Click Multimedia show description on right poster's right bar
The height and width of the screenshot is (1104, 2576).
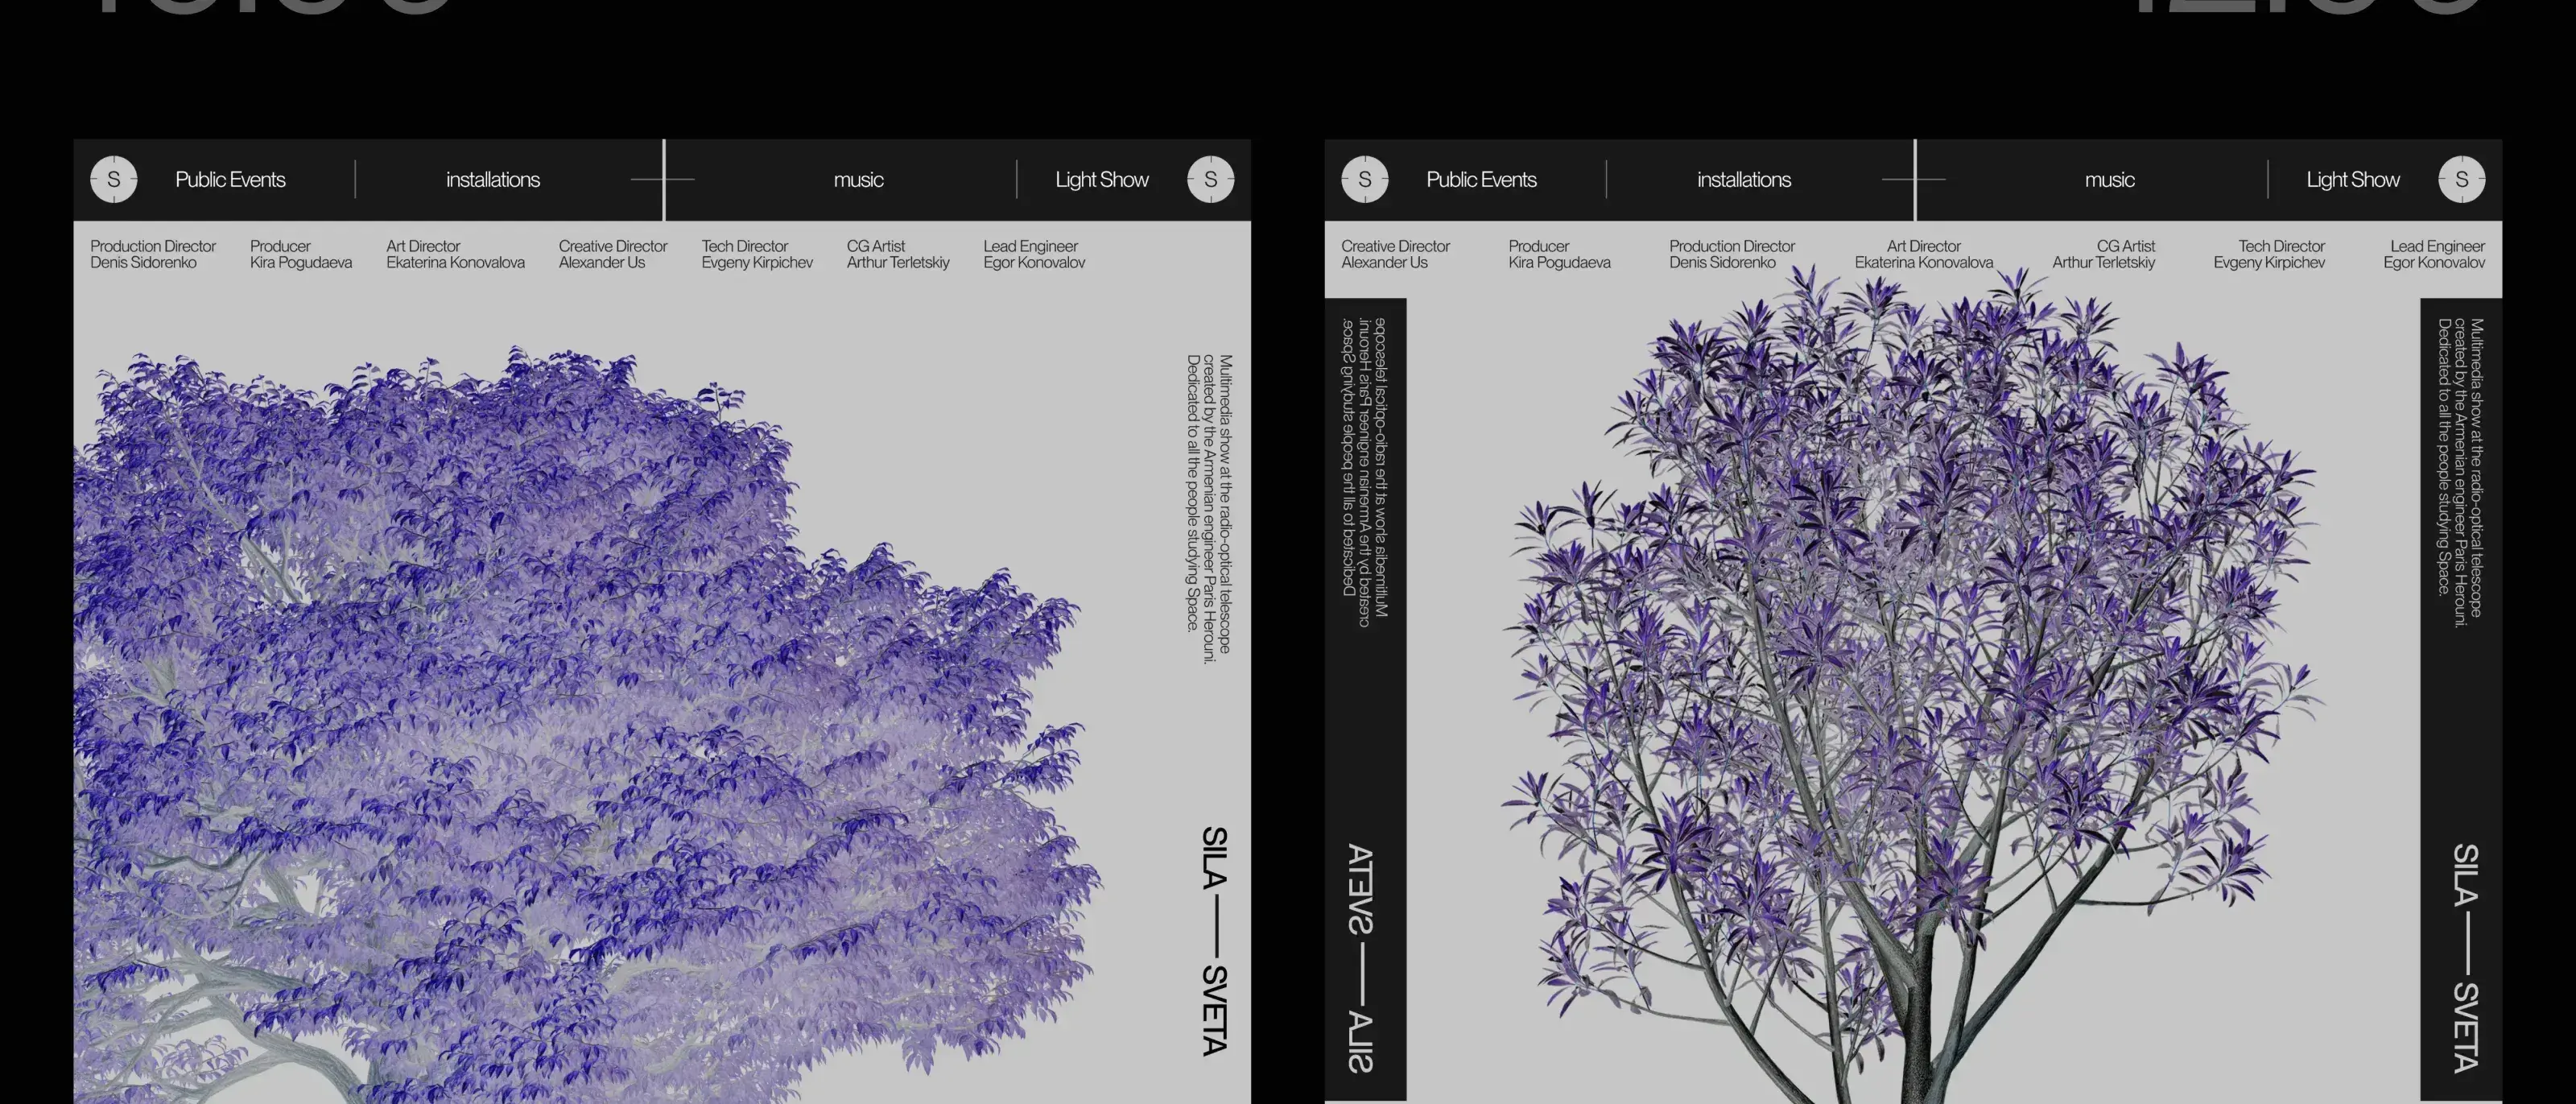pyautogui.click(x=2461, y=471)
